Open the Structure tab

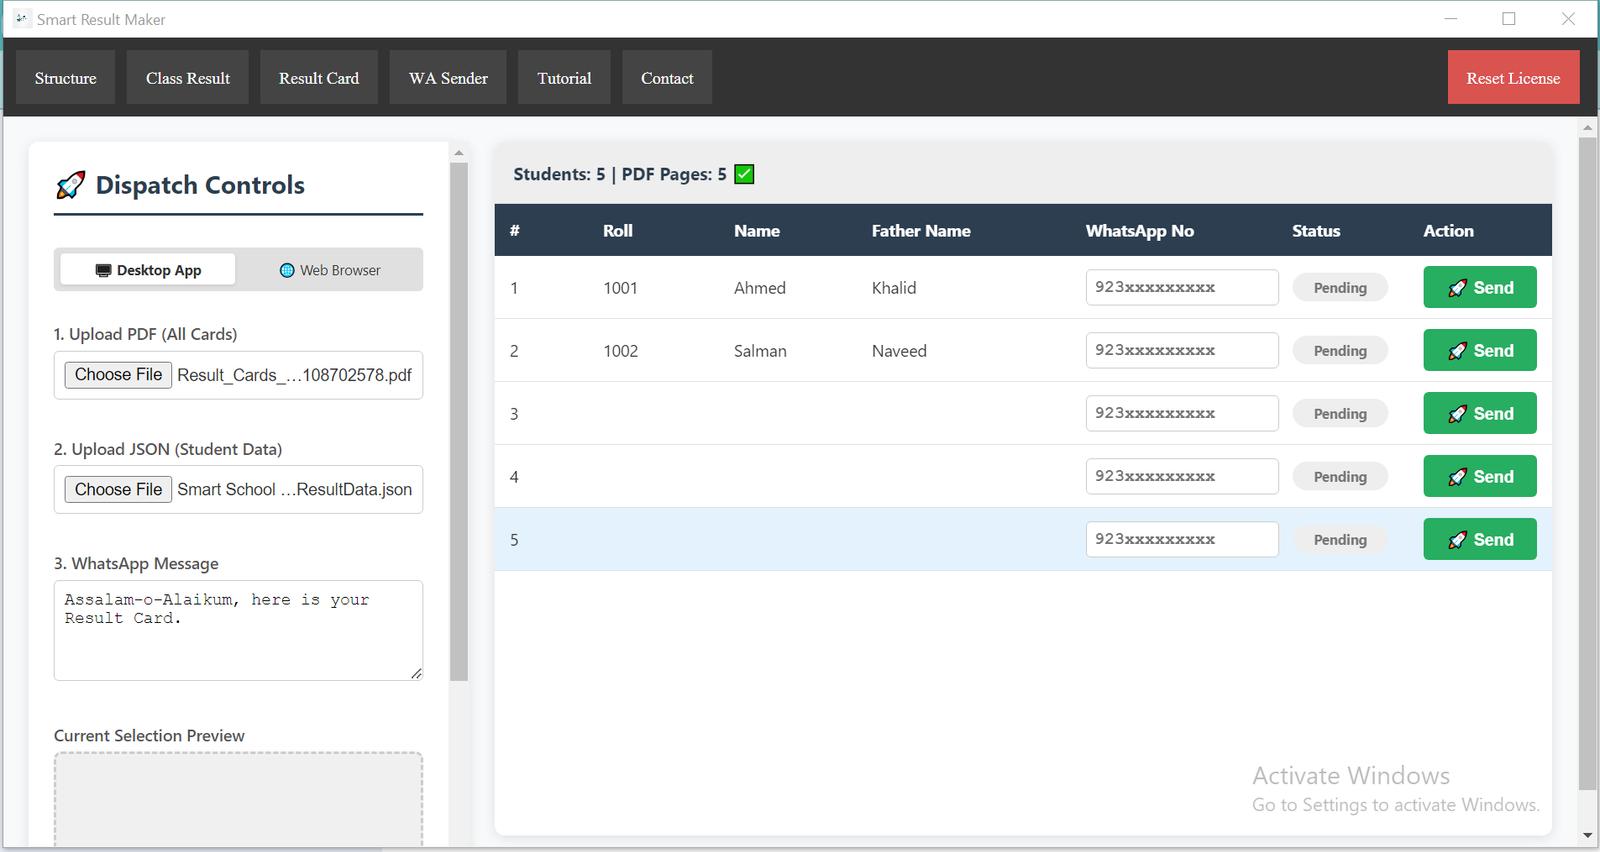tap(66, 78)
